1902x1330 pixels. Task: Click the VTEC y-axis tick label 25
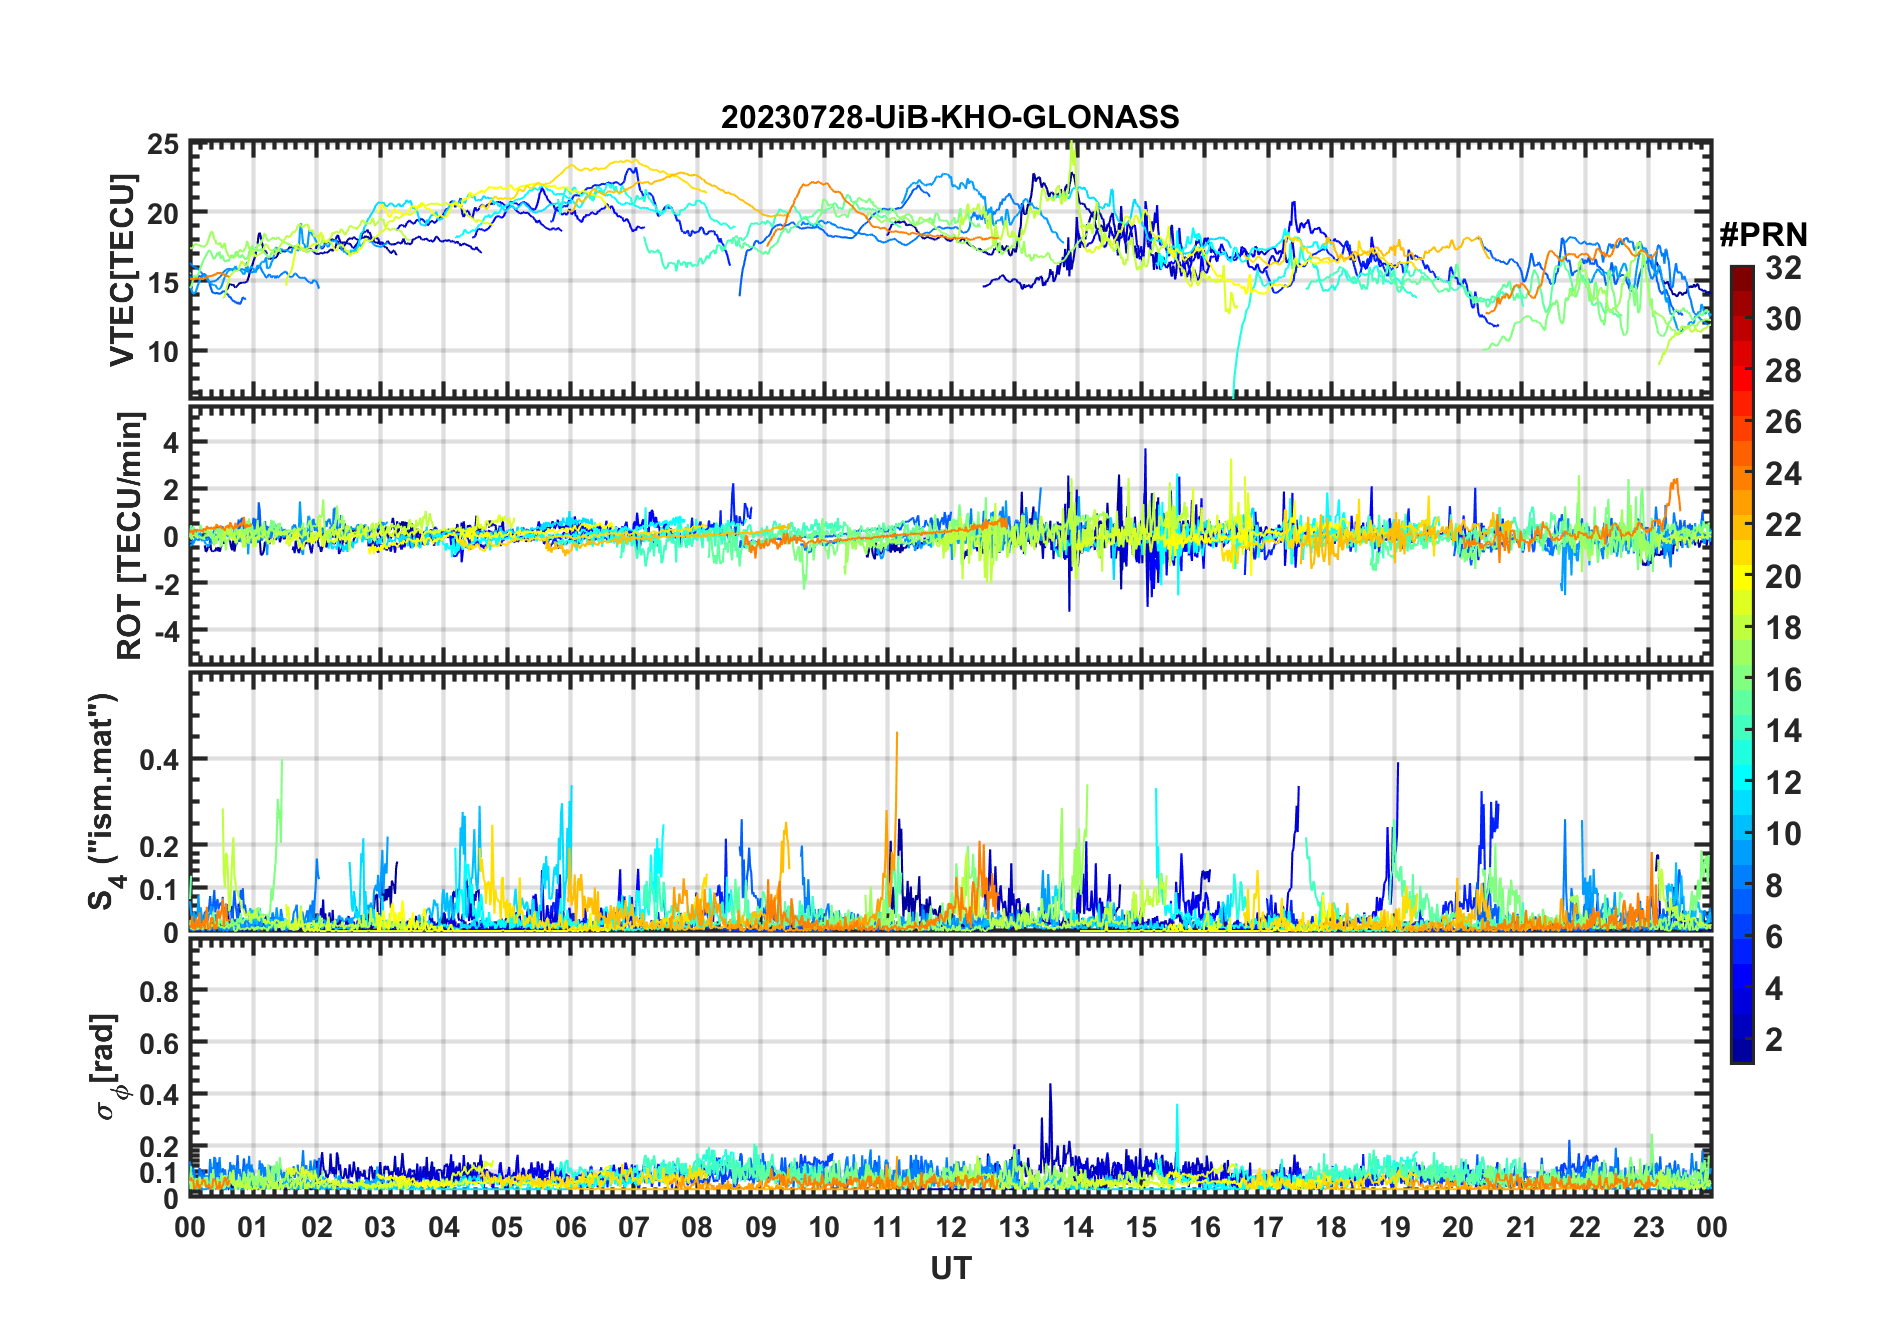point(163,145)
